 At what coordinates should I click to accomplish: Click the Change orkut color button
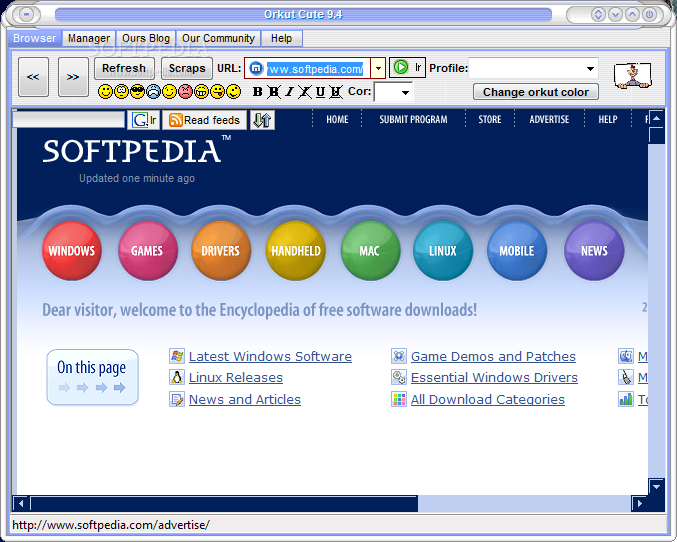(536, 92)
